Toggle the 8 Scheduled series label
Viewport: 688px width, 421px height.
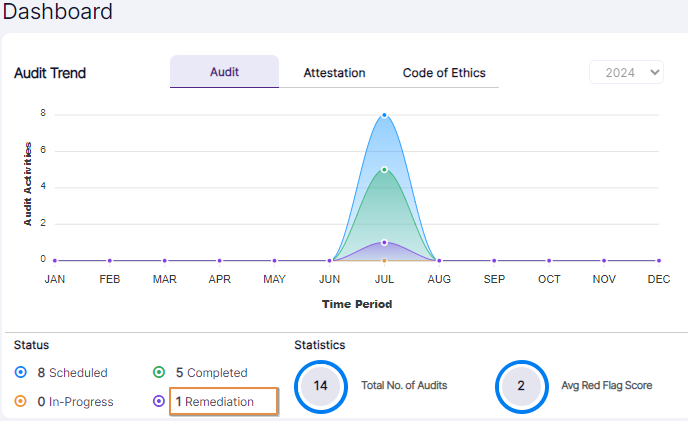click(x=71, y=373)
